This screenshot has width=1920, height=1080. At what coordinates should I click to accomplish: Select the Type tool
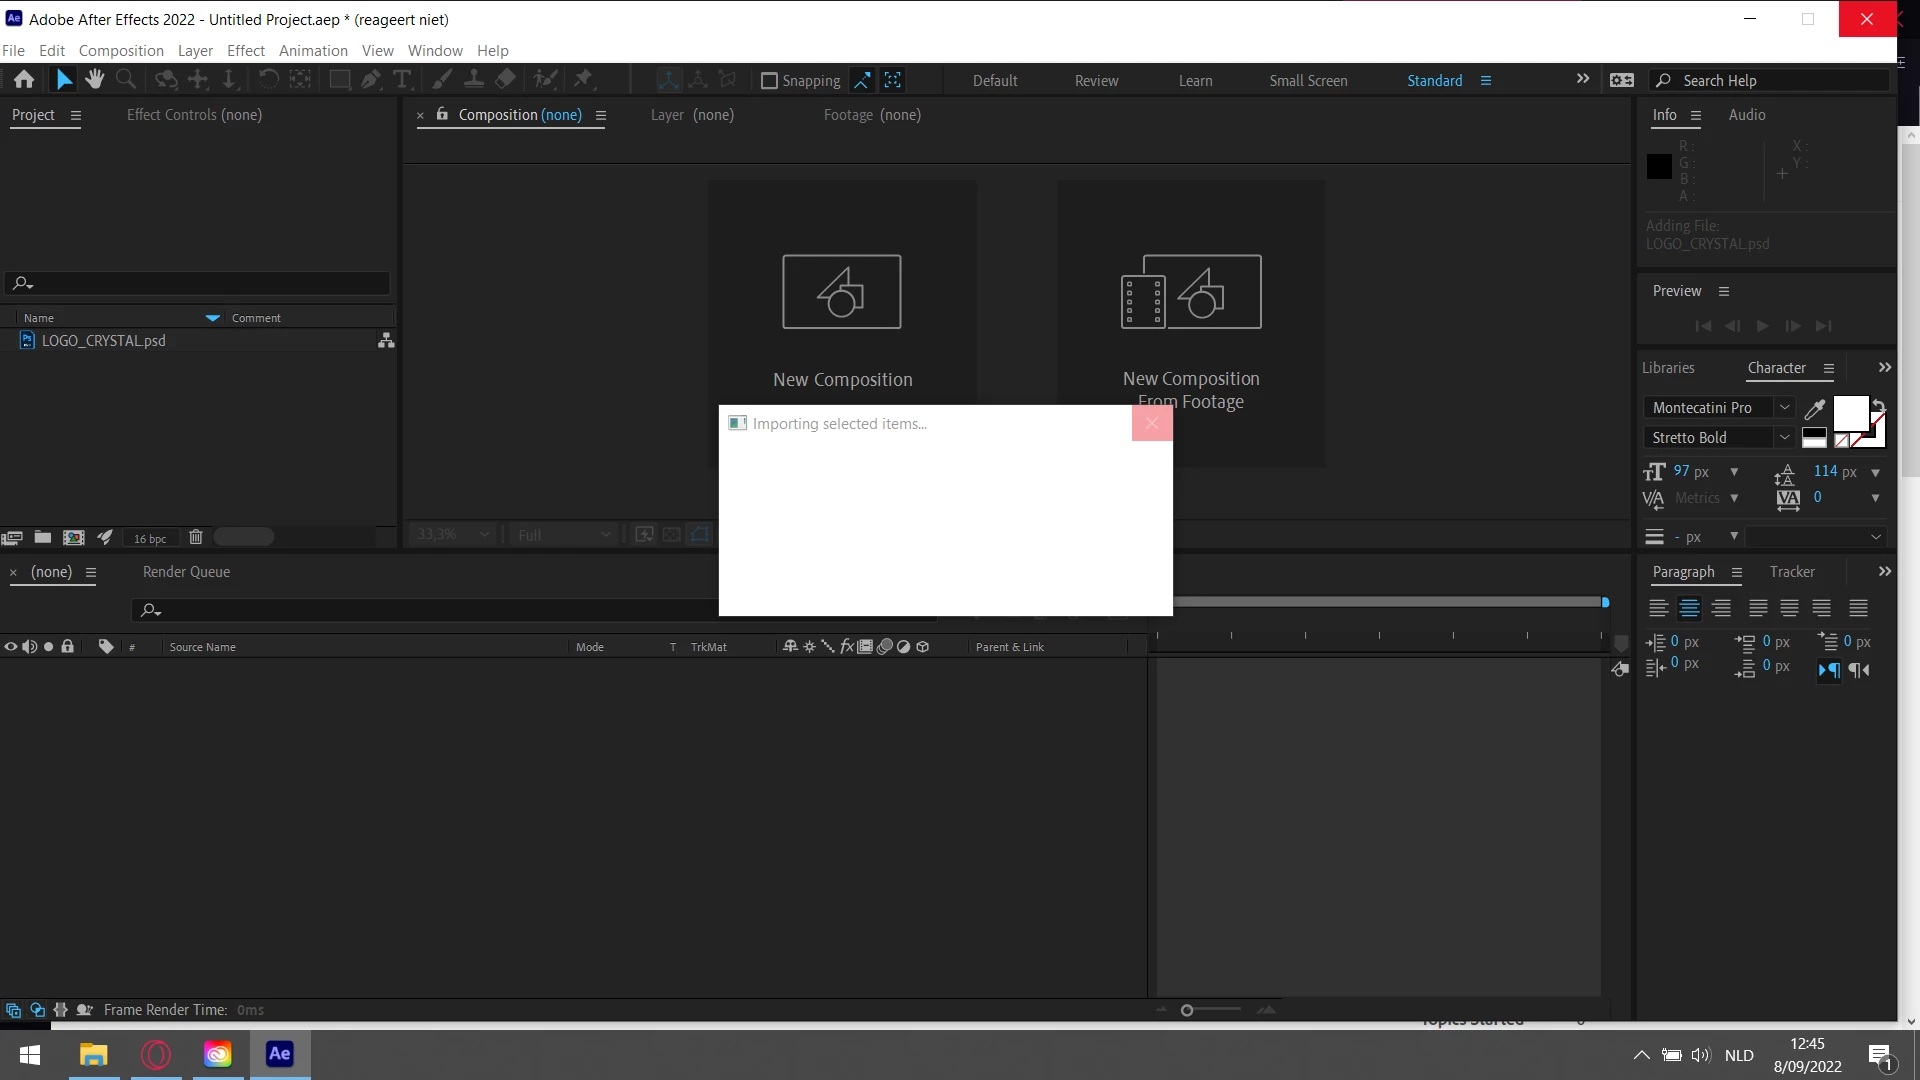(402, 80)
